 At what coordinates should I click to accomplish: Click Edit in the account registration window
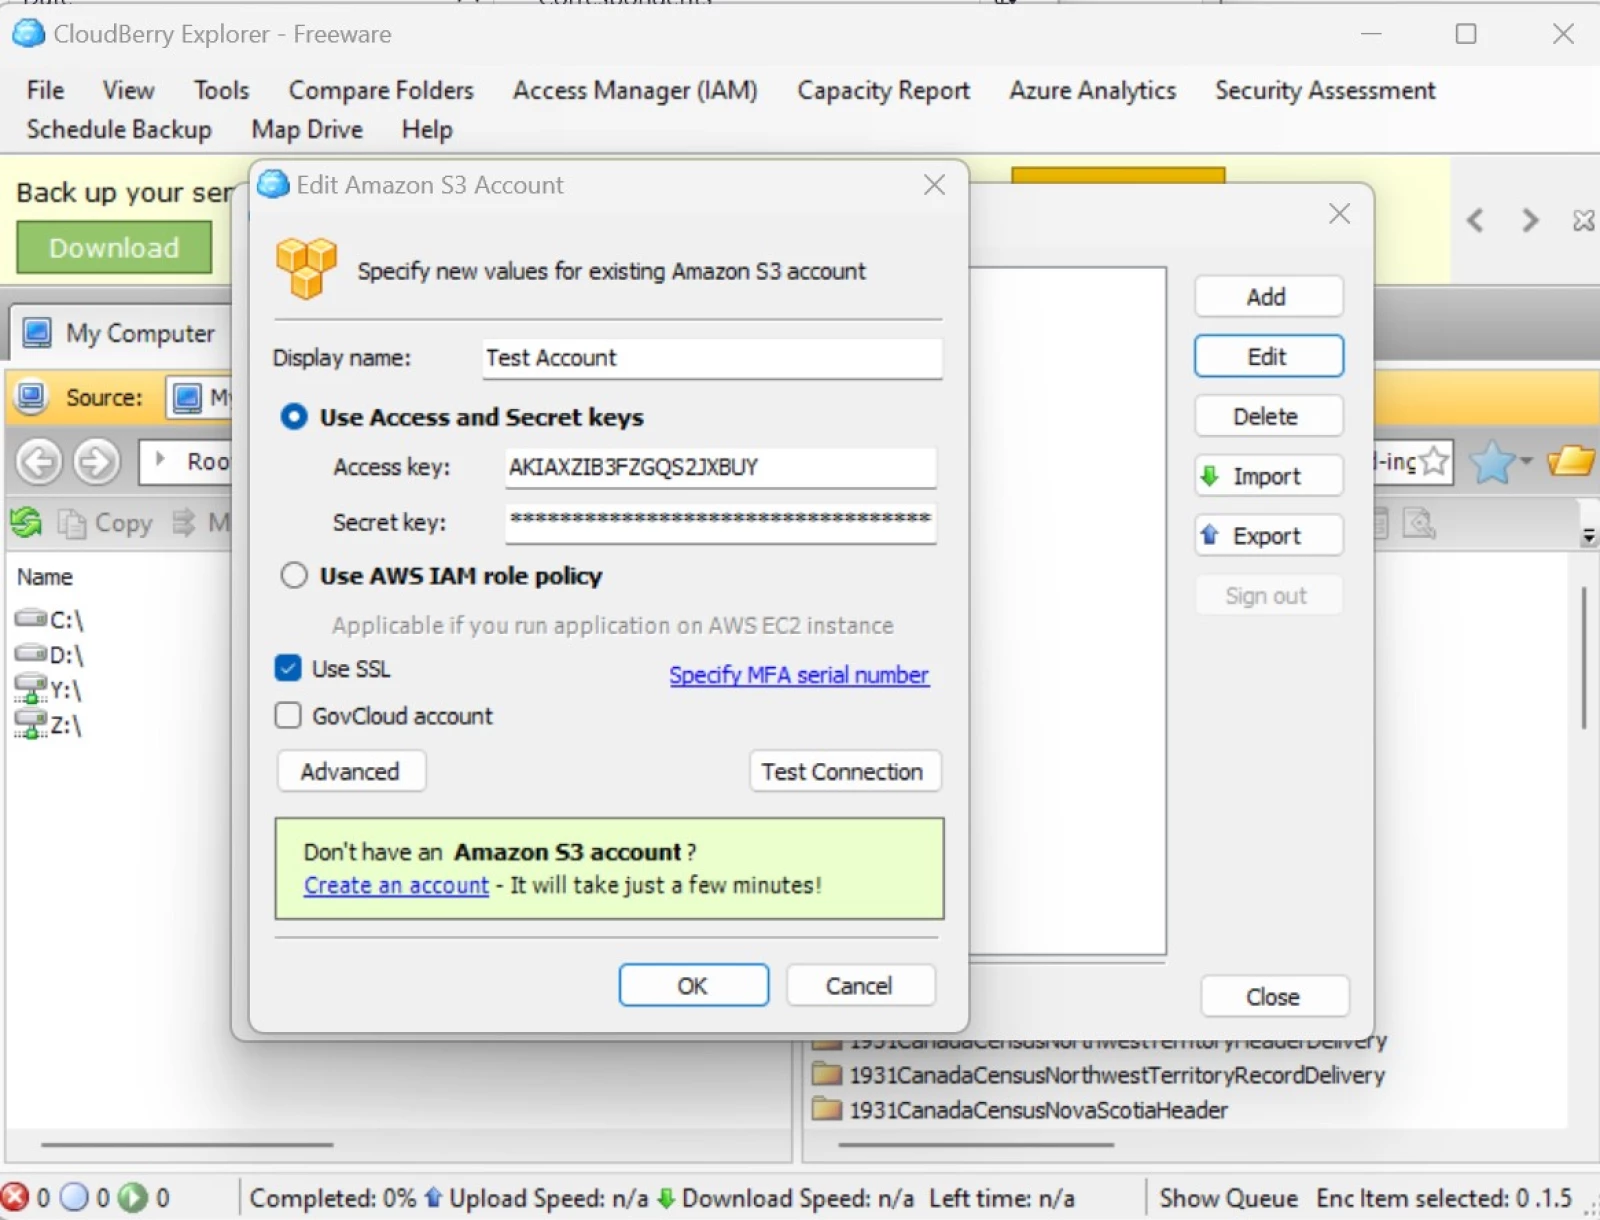(x=1268, y=357)
